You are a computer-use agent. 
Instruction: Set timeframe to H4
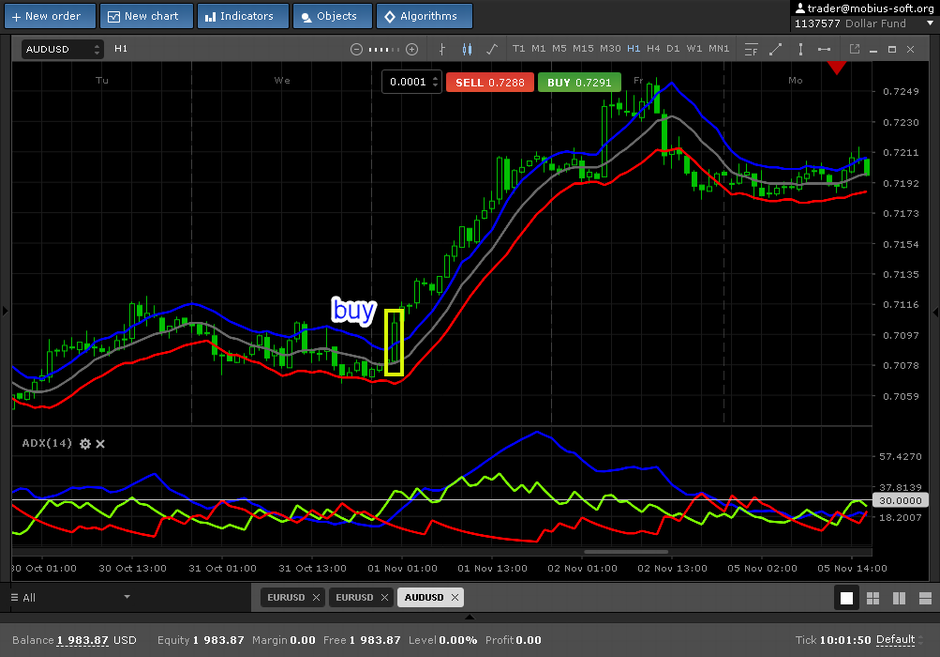click(653, 49)
